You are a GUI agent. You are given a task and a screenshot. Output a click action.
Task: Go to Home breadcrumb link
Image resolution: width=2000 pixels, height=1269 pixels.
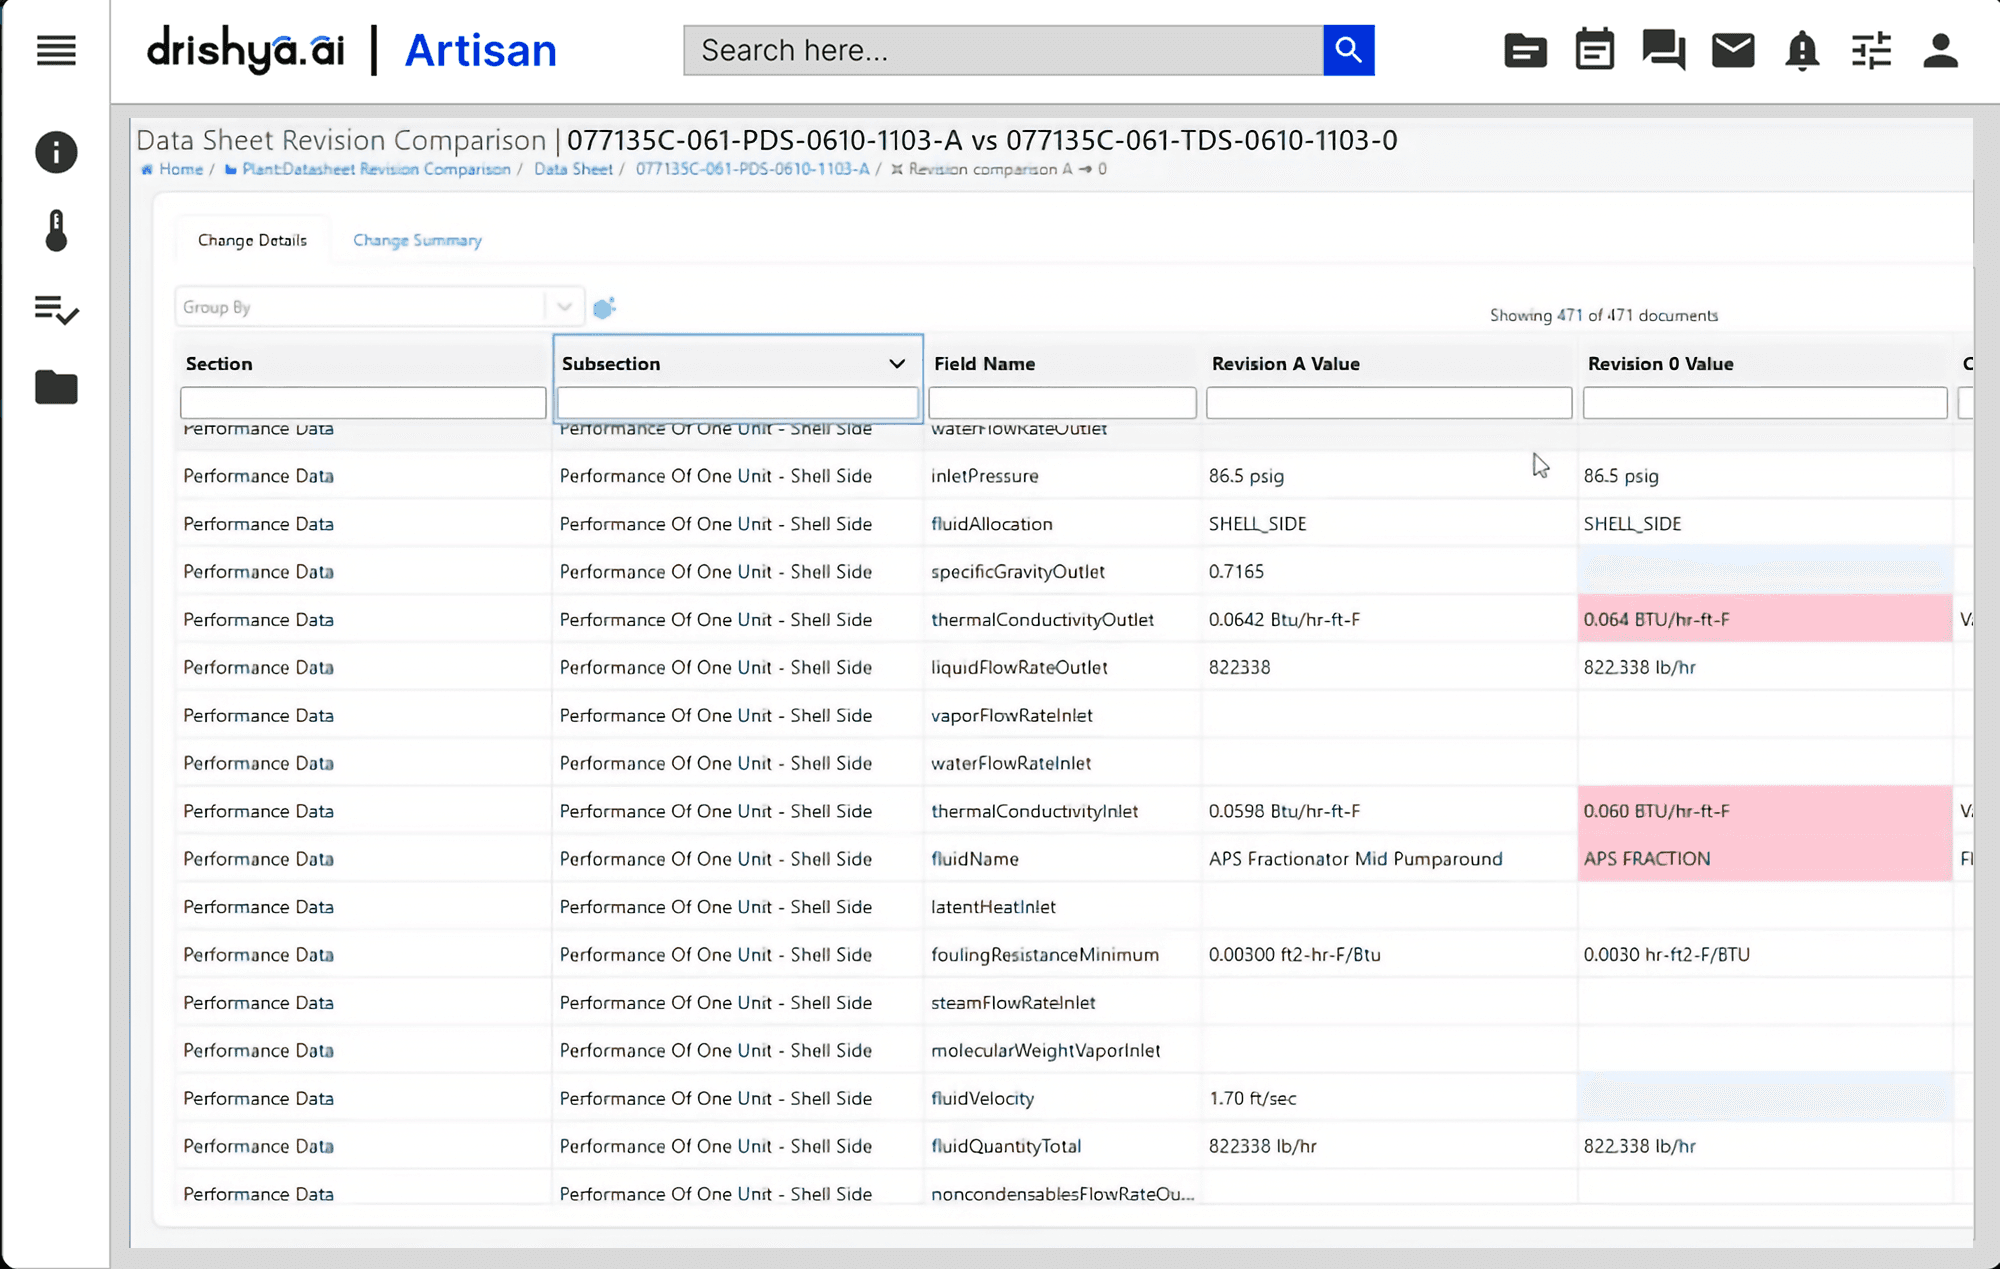coord(181,169)
